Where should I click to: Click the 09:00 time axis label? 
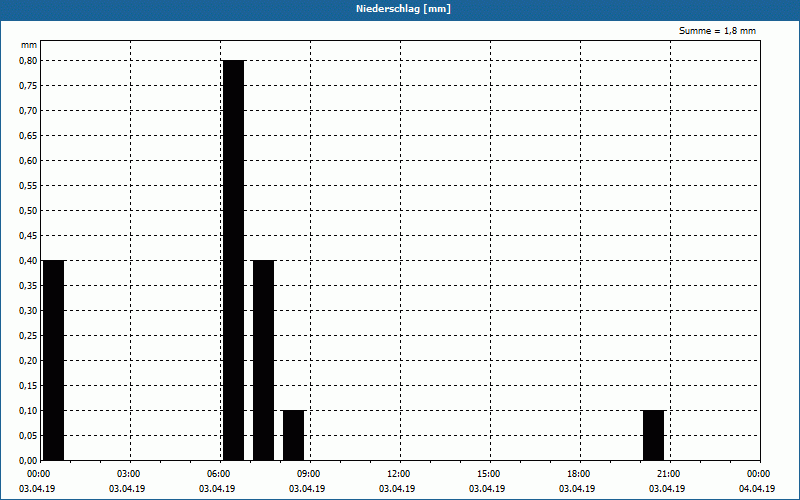pos(309,474)
